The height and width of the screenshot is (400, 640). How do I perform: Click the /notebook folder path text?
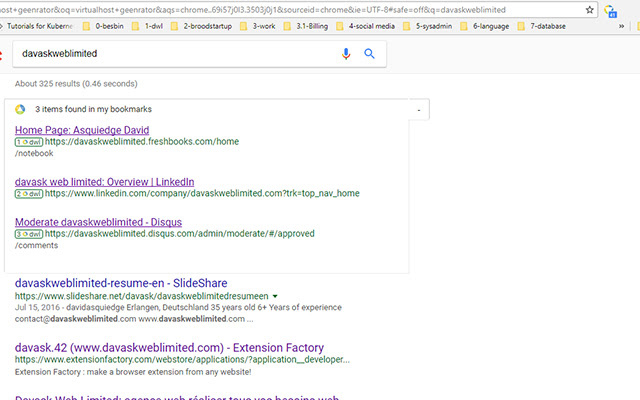[x=34, y=153]
